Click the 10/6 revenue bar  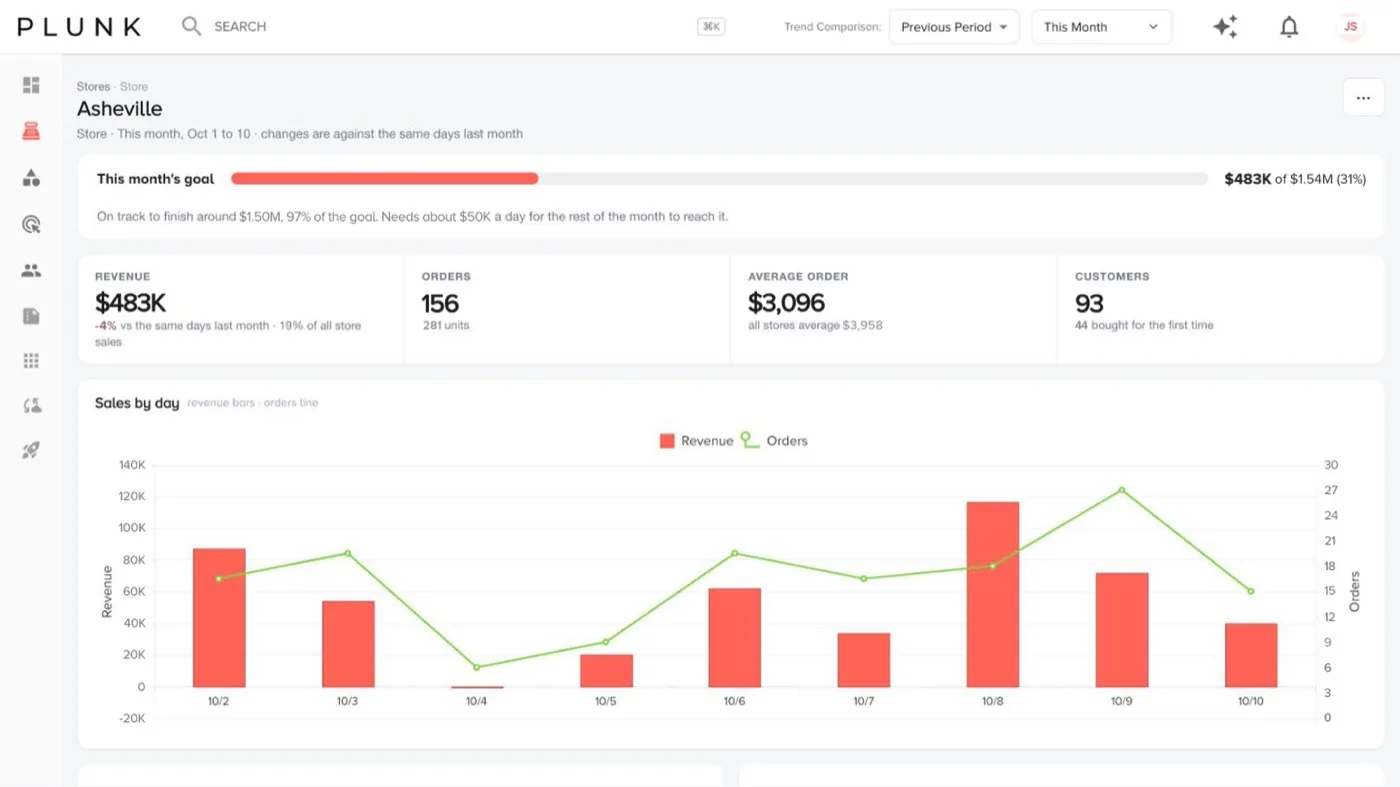(x=734, y=637)
